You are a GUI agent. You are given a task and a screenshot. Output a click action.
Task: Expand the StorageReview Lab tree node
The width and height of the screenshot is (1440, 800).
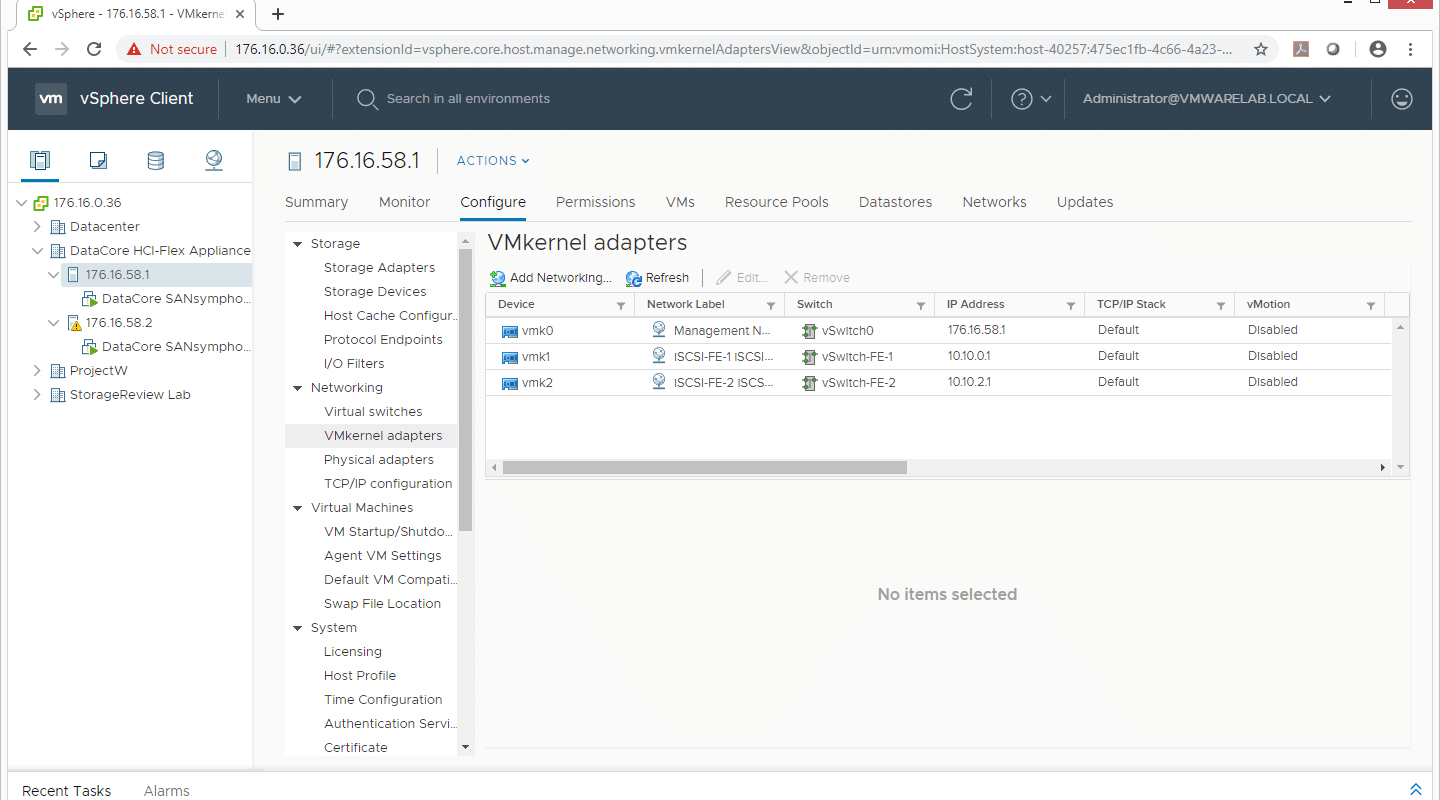[x=38, y=395]
